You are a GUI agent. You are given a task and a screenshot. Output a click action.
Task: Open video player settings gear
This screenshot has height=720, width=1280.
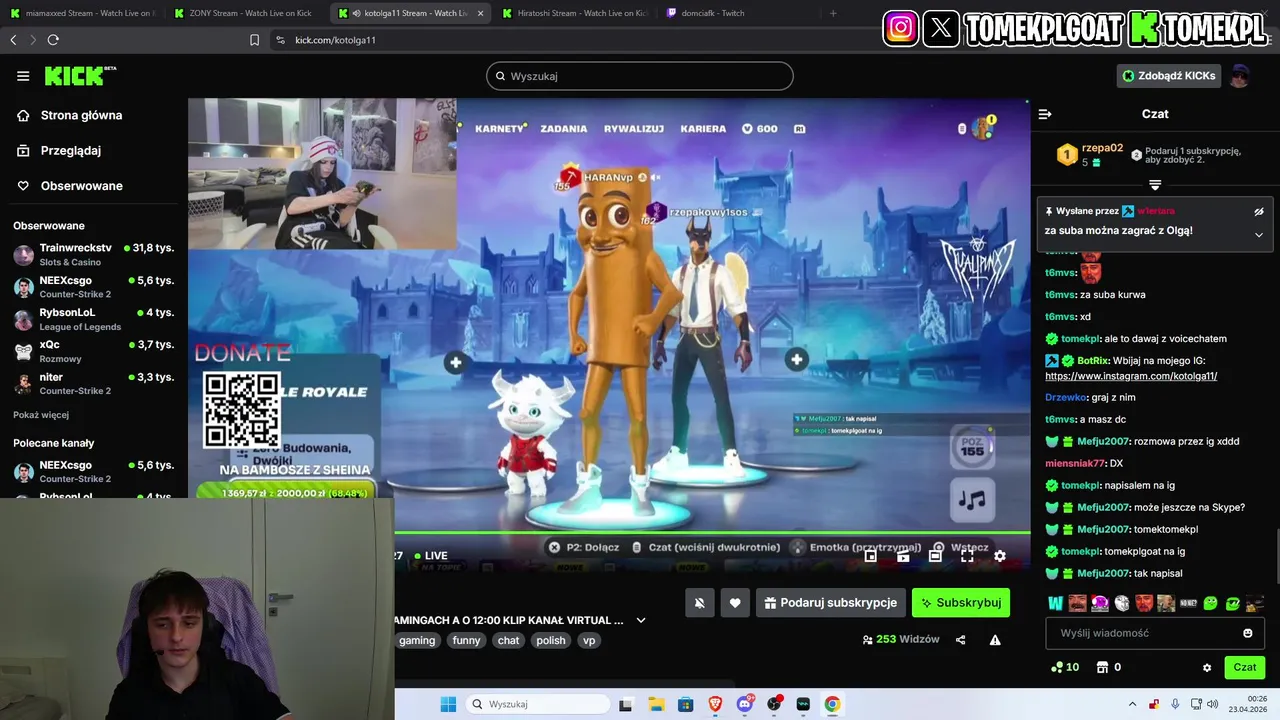point(999,556)
